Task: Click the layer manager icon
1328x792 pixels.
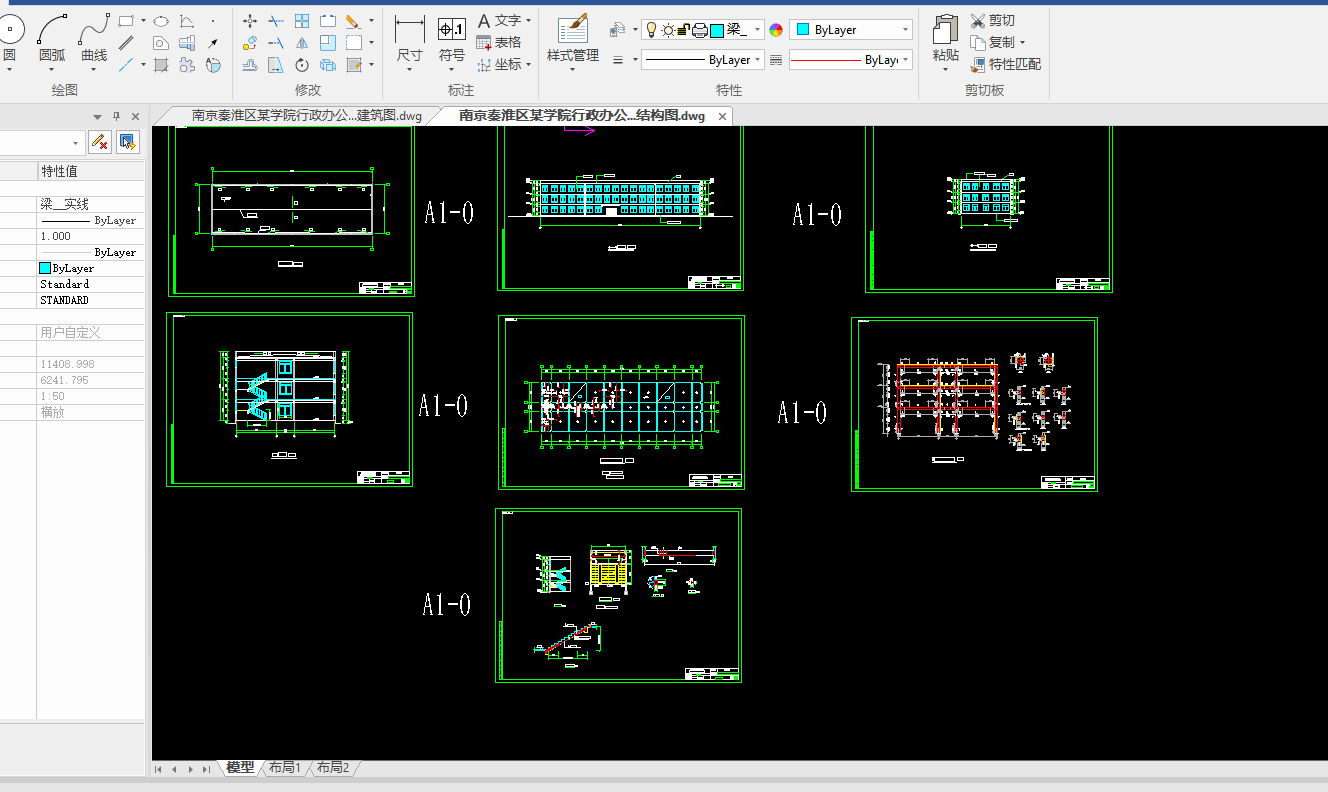Action: click(618, 30)
